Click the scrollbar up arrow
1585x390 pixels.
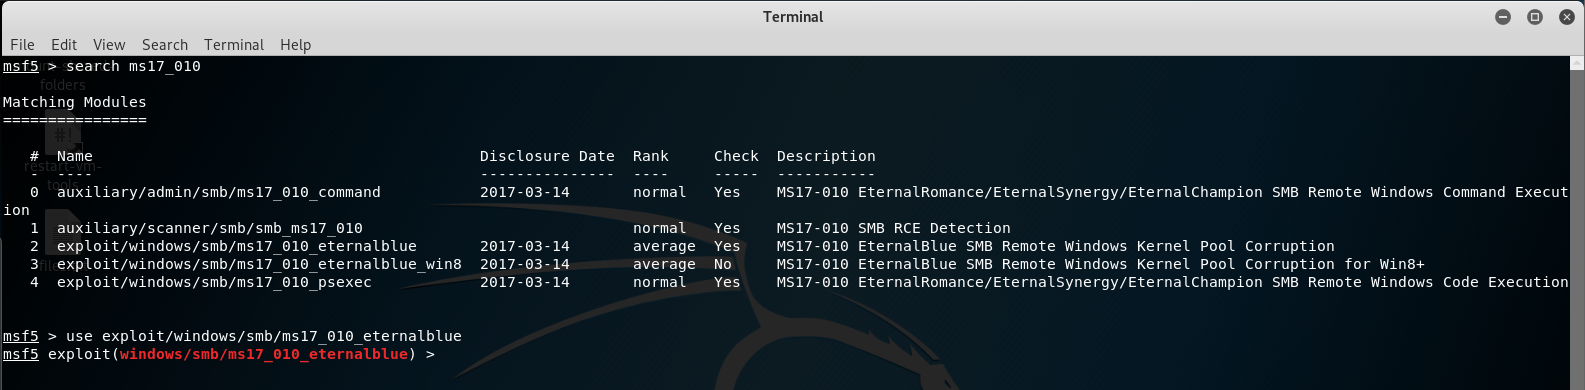(x=1577, y=64)
